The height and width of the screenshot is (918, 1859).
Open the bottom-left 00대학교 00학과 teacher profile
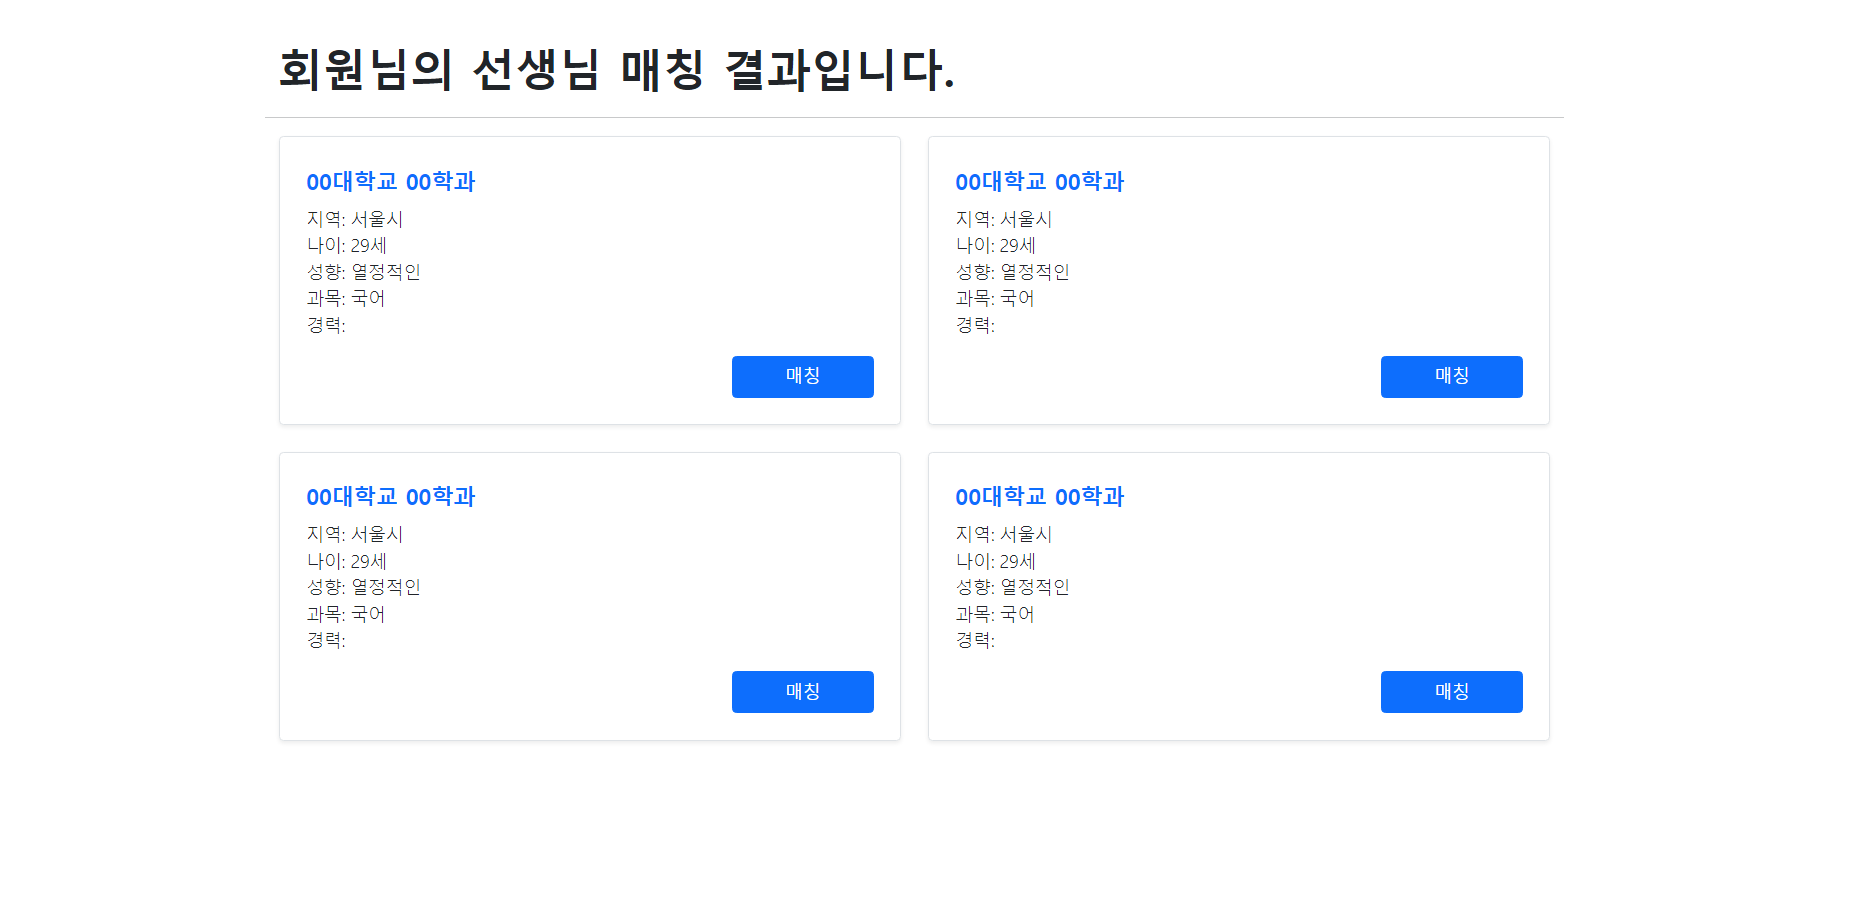tap(391, 496)
